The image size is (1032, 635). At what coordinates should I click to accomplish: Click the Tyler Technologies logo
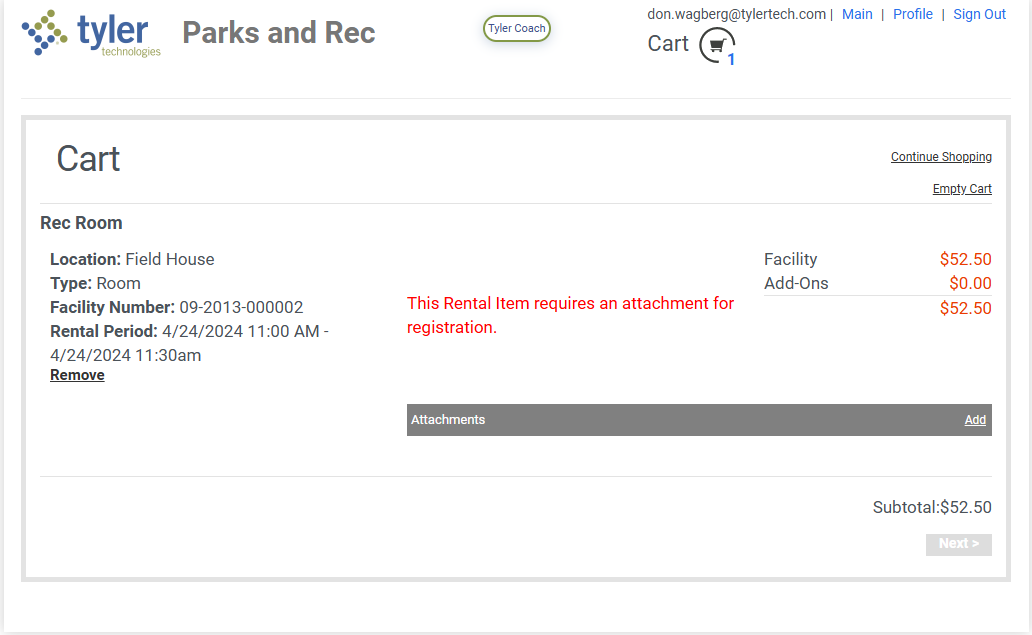91,33
